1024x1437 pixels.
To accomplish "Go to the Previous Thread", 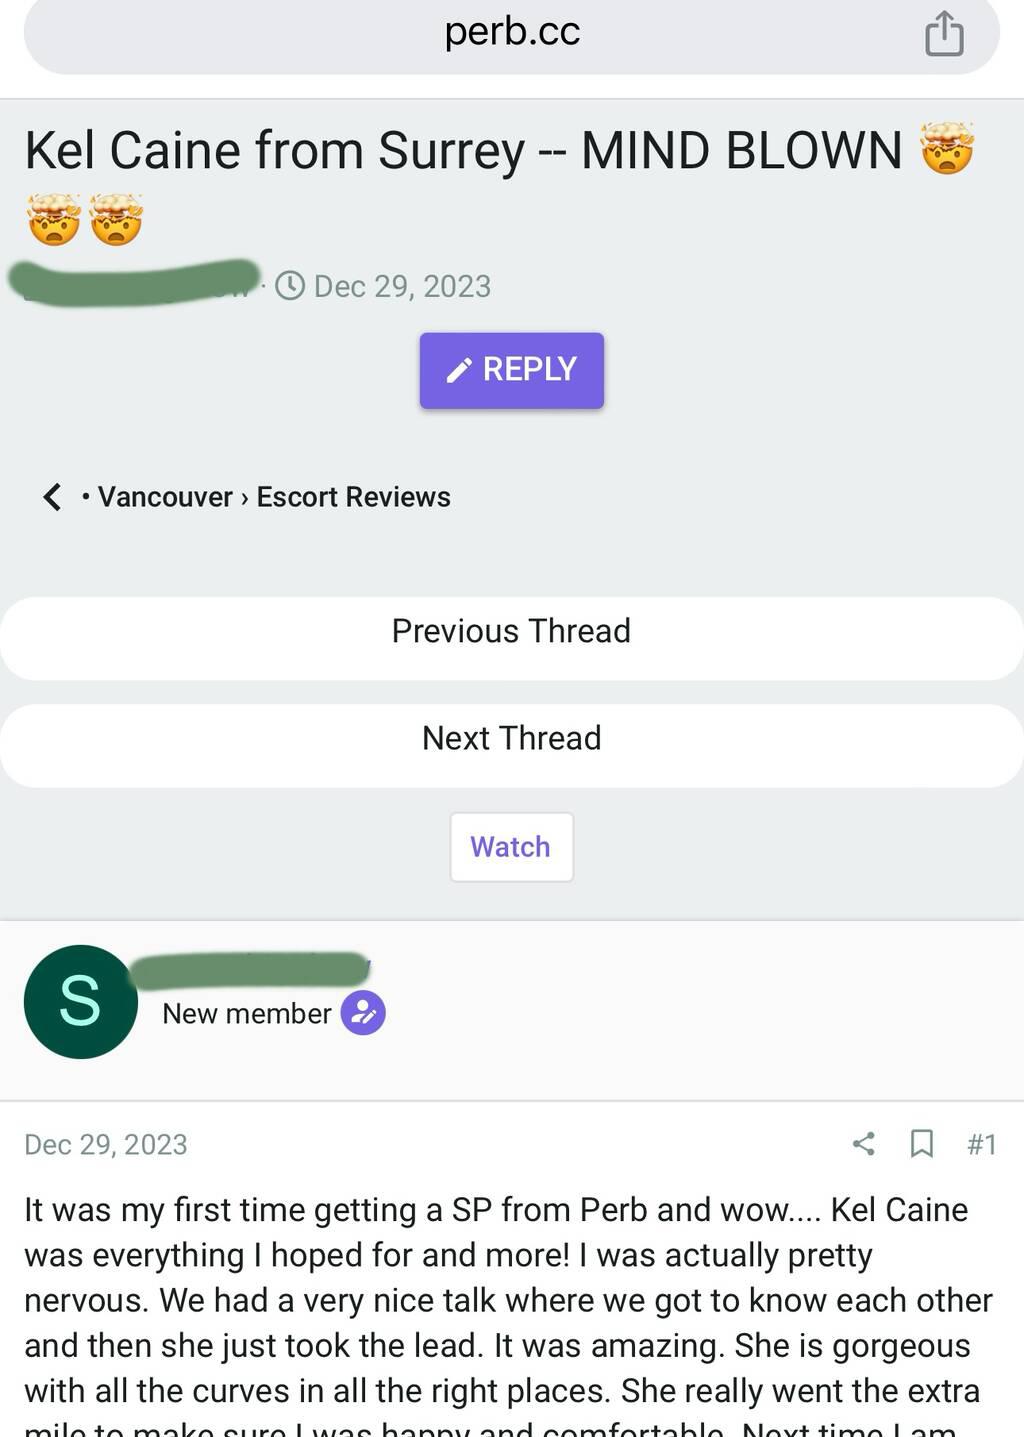I will 511,631.
